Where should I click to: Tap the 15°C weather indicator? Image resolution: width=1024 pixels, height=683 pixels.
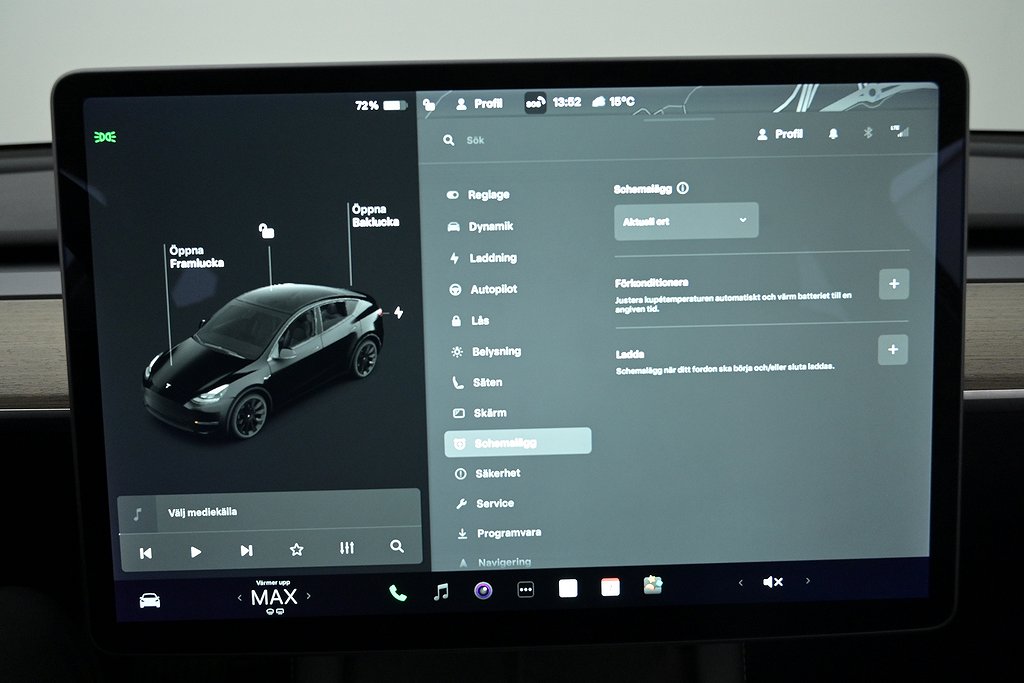(x=613, y=101)
